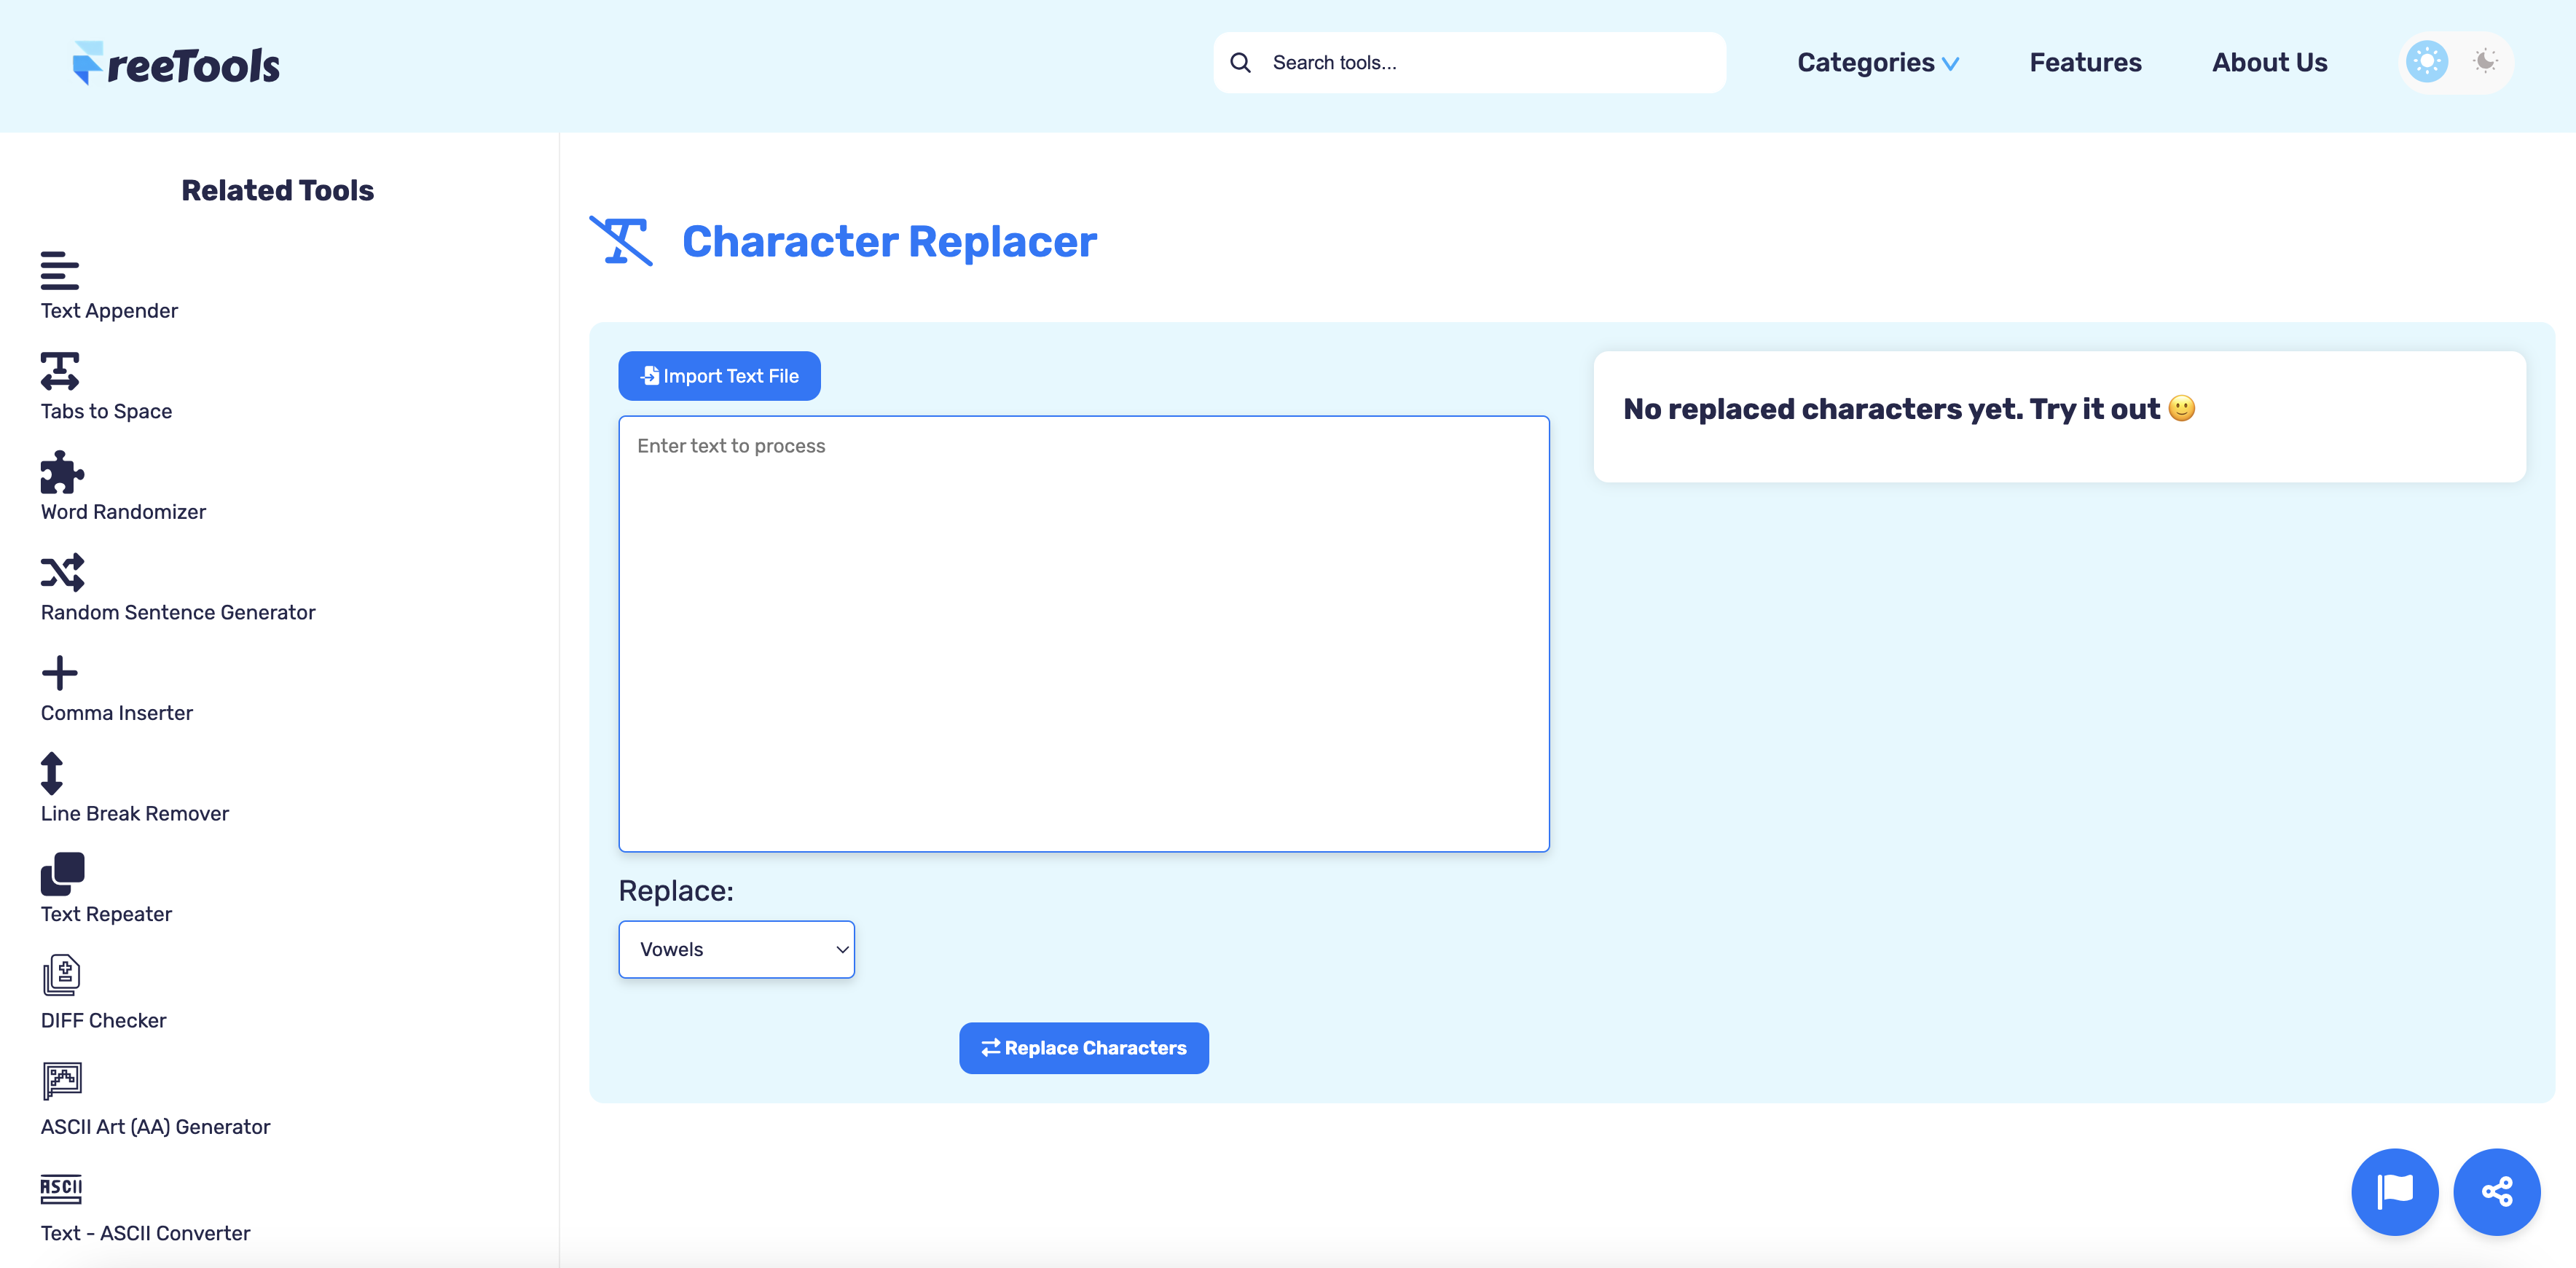Open the ASCII Art Generator icon
Viewport: 2576px width, 1268px height.
[61, 1080]
